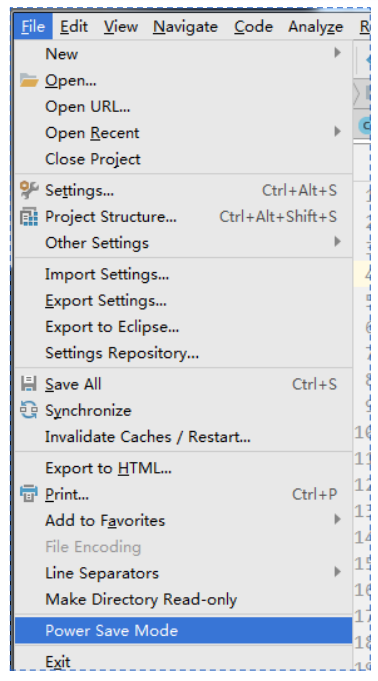Open the Code menu

pos(253,27)
